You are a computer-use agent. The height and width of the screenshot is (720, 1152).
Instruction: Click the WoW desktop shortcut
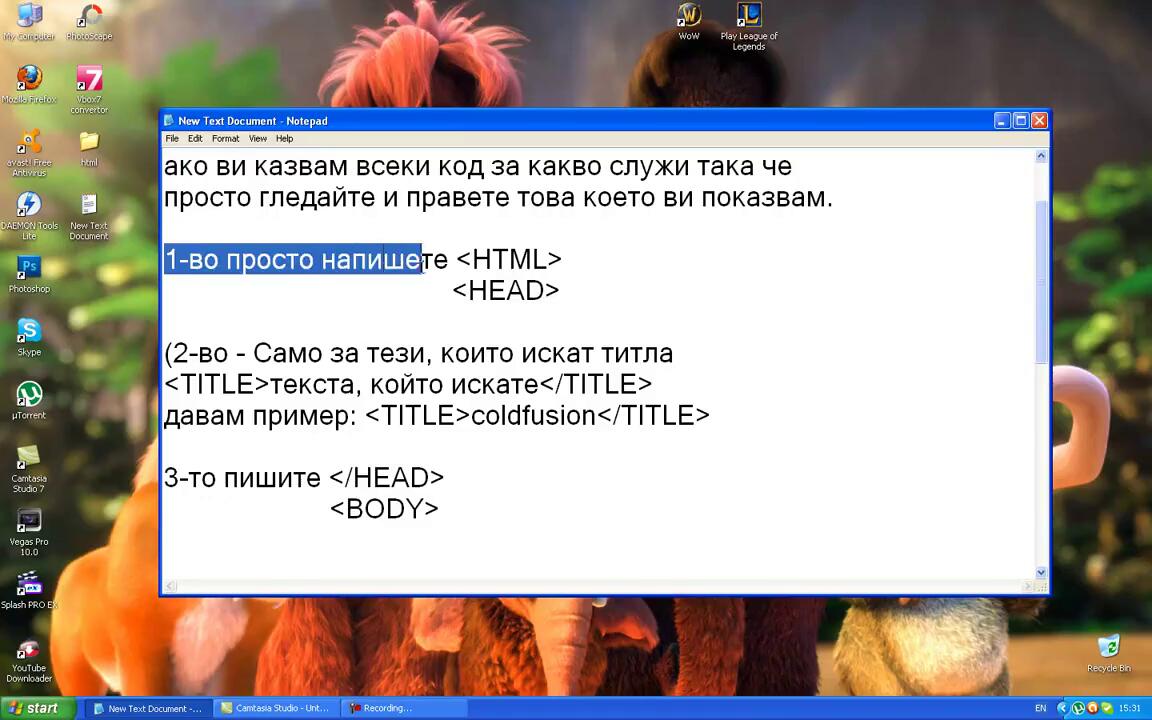[689, 16]
